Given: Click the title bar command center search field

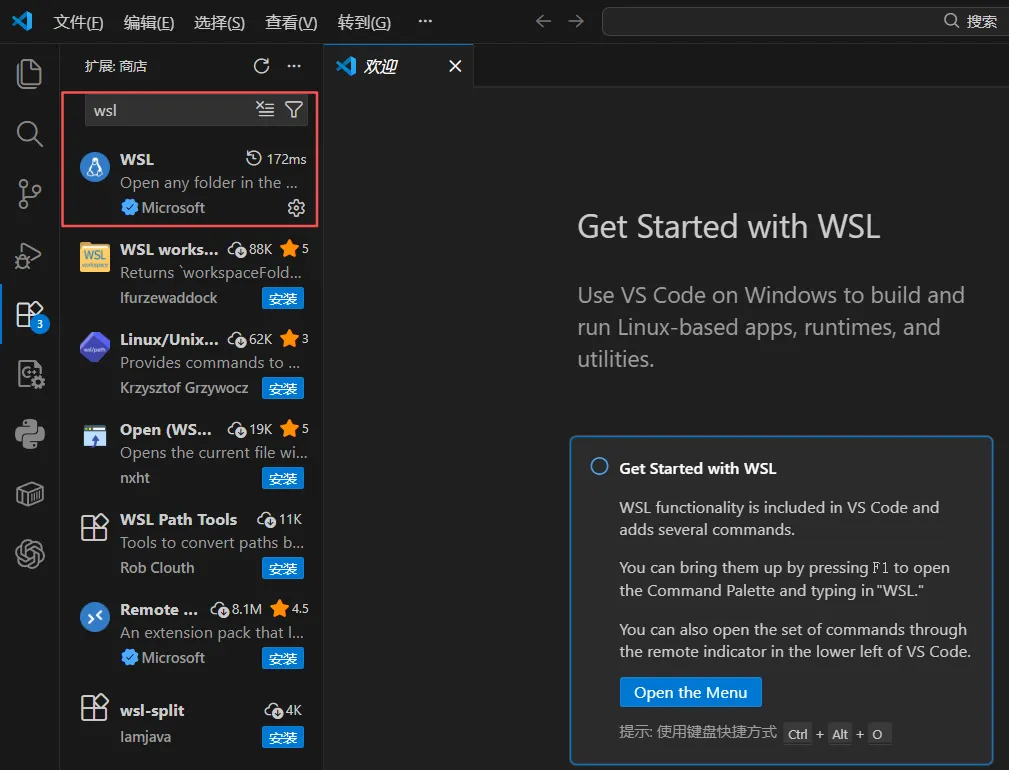Looking at the screenshot, I should (x=804, y=21).
